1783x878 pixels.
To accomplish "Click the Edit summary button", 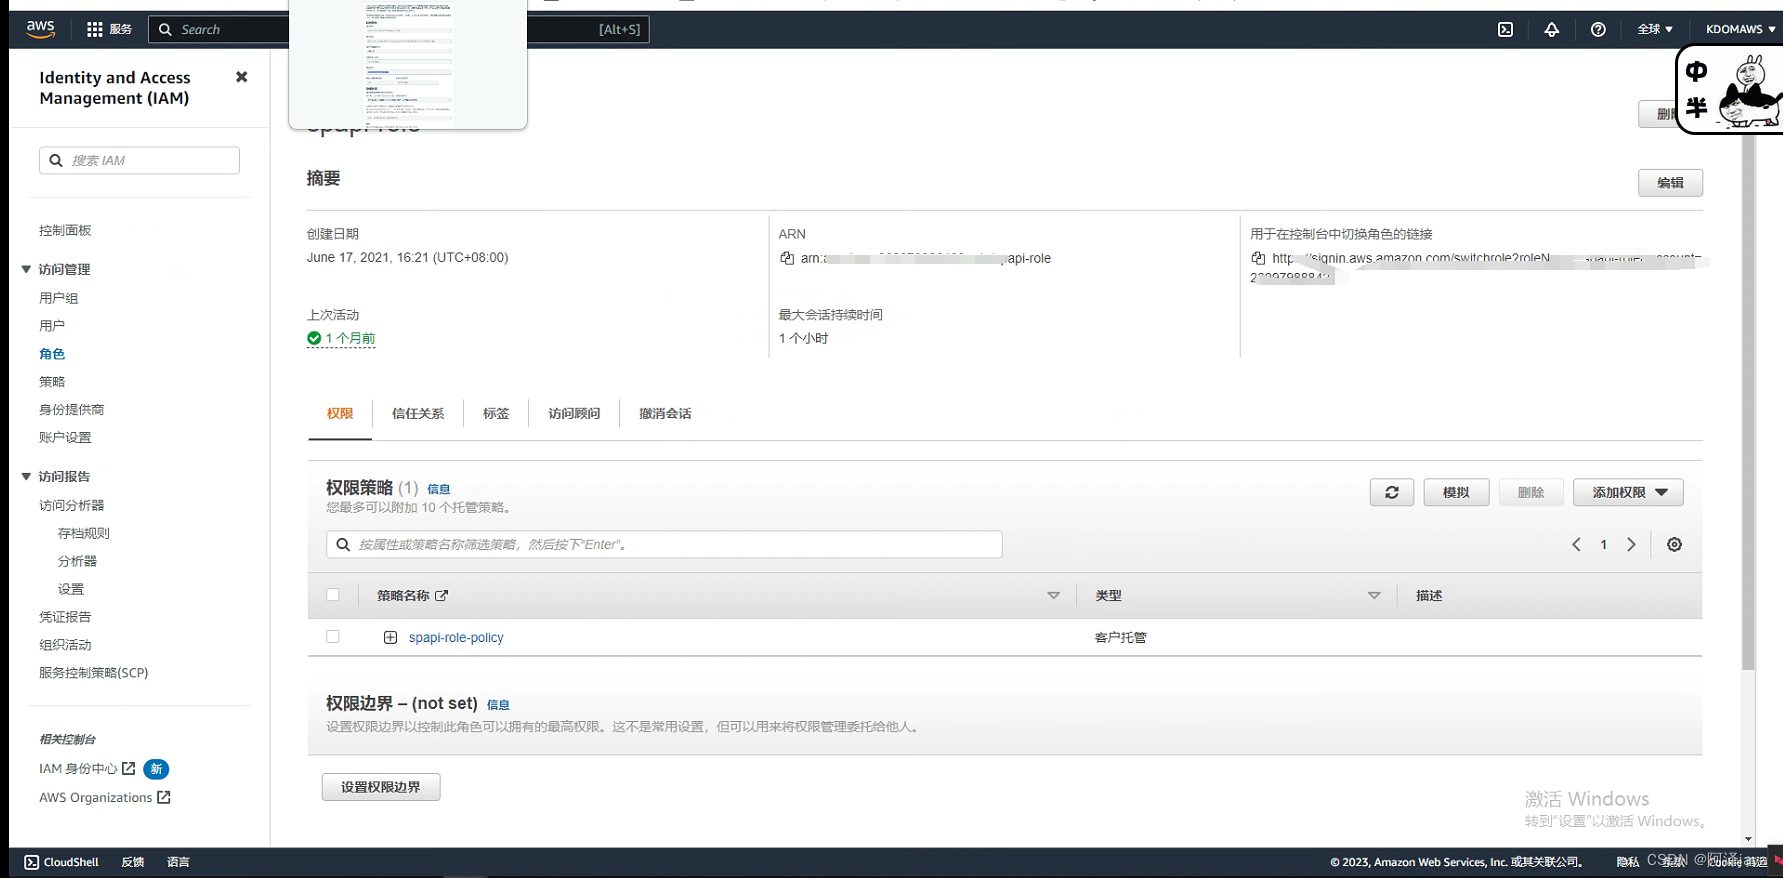I will pyautogui.click(x=1670, y=183).
